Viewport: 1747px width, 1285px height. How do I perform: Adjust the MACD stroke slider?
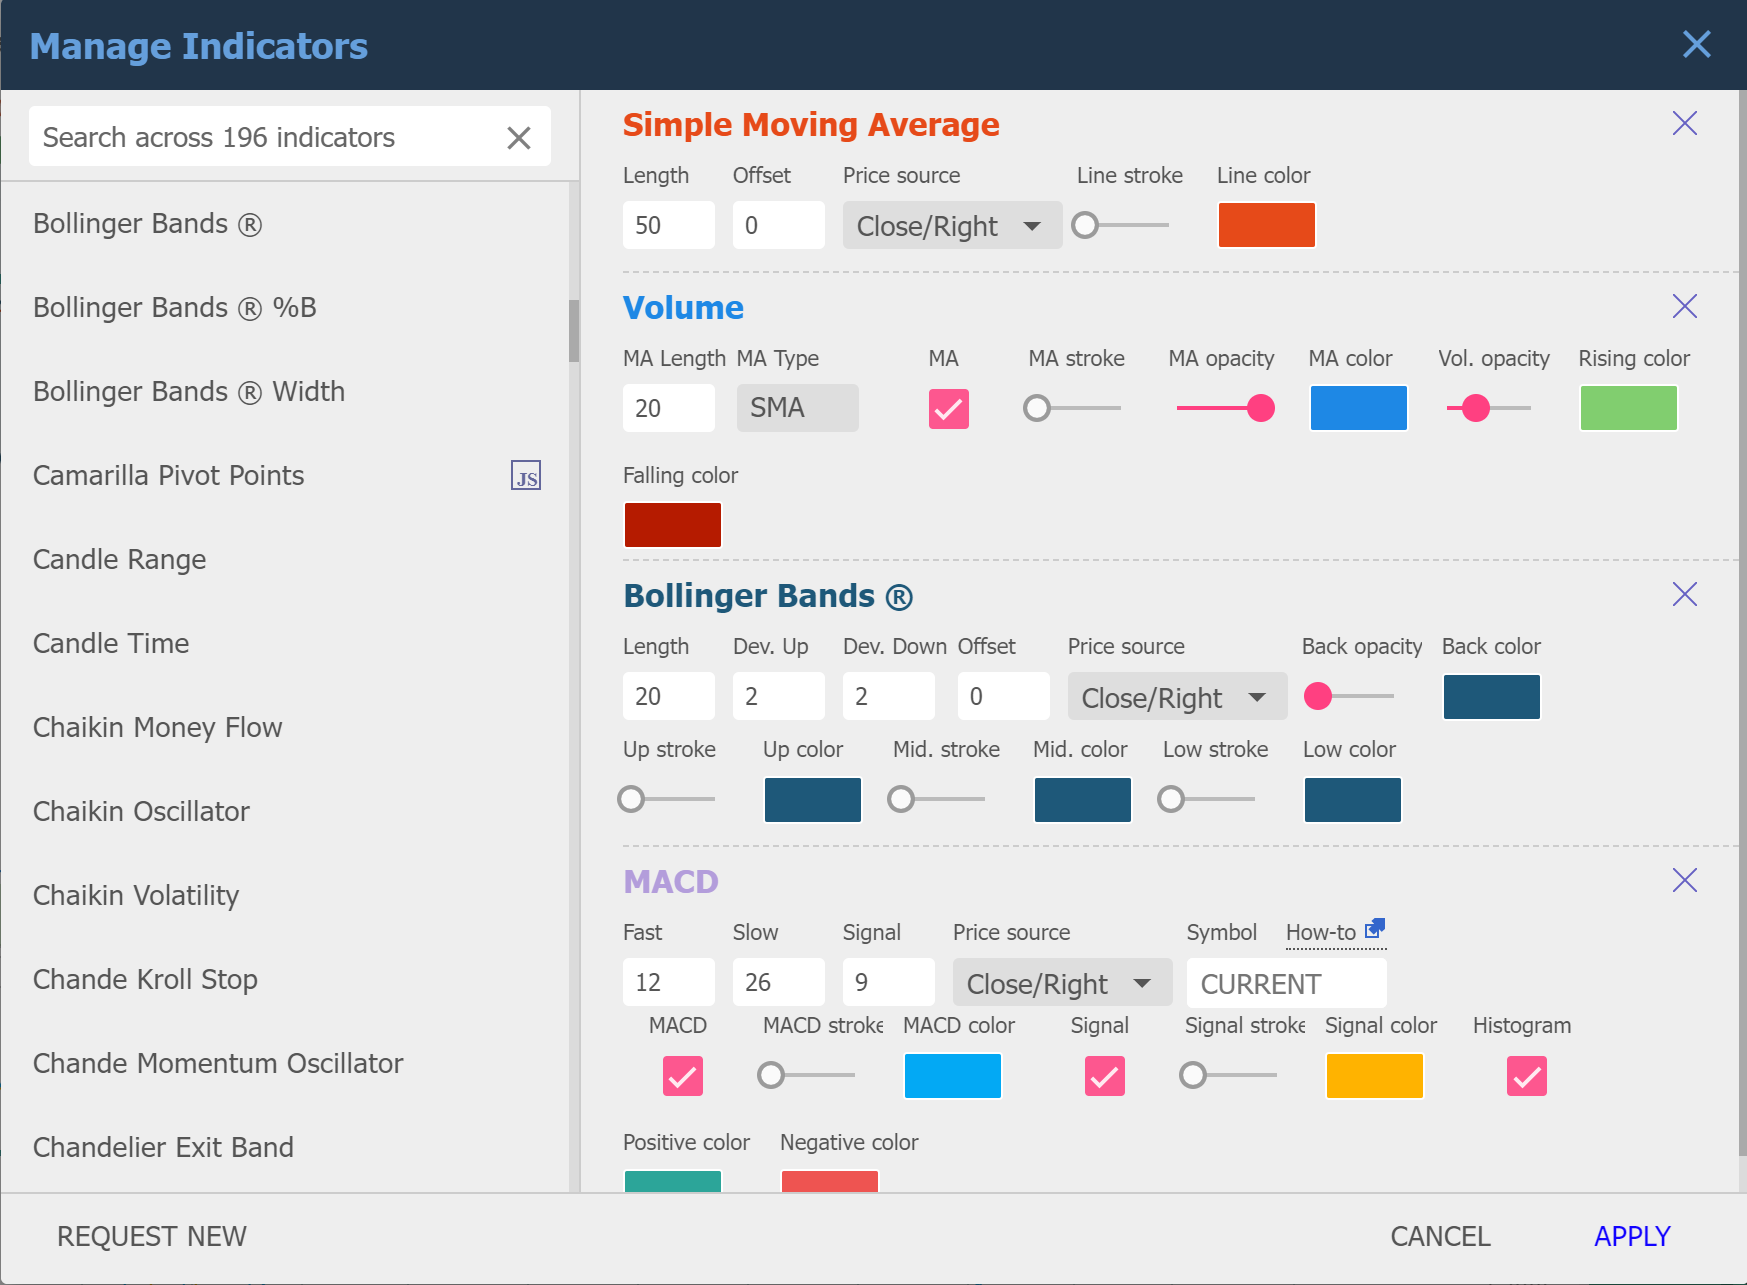pyautogui.click(x=806, y=1075)
